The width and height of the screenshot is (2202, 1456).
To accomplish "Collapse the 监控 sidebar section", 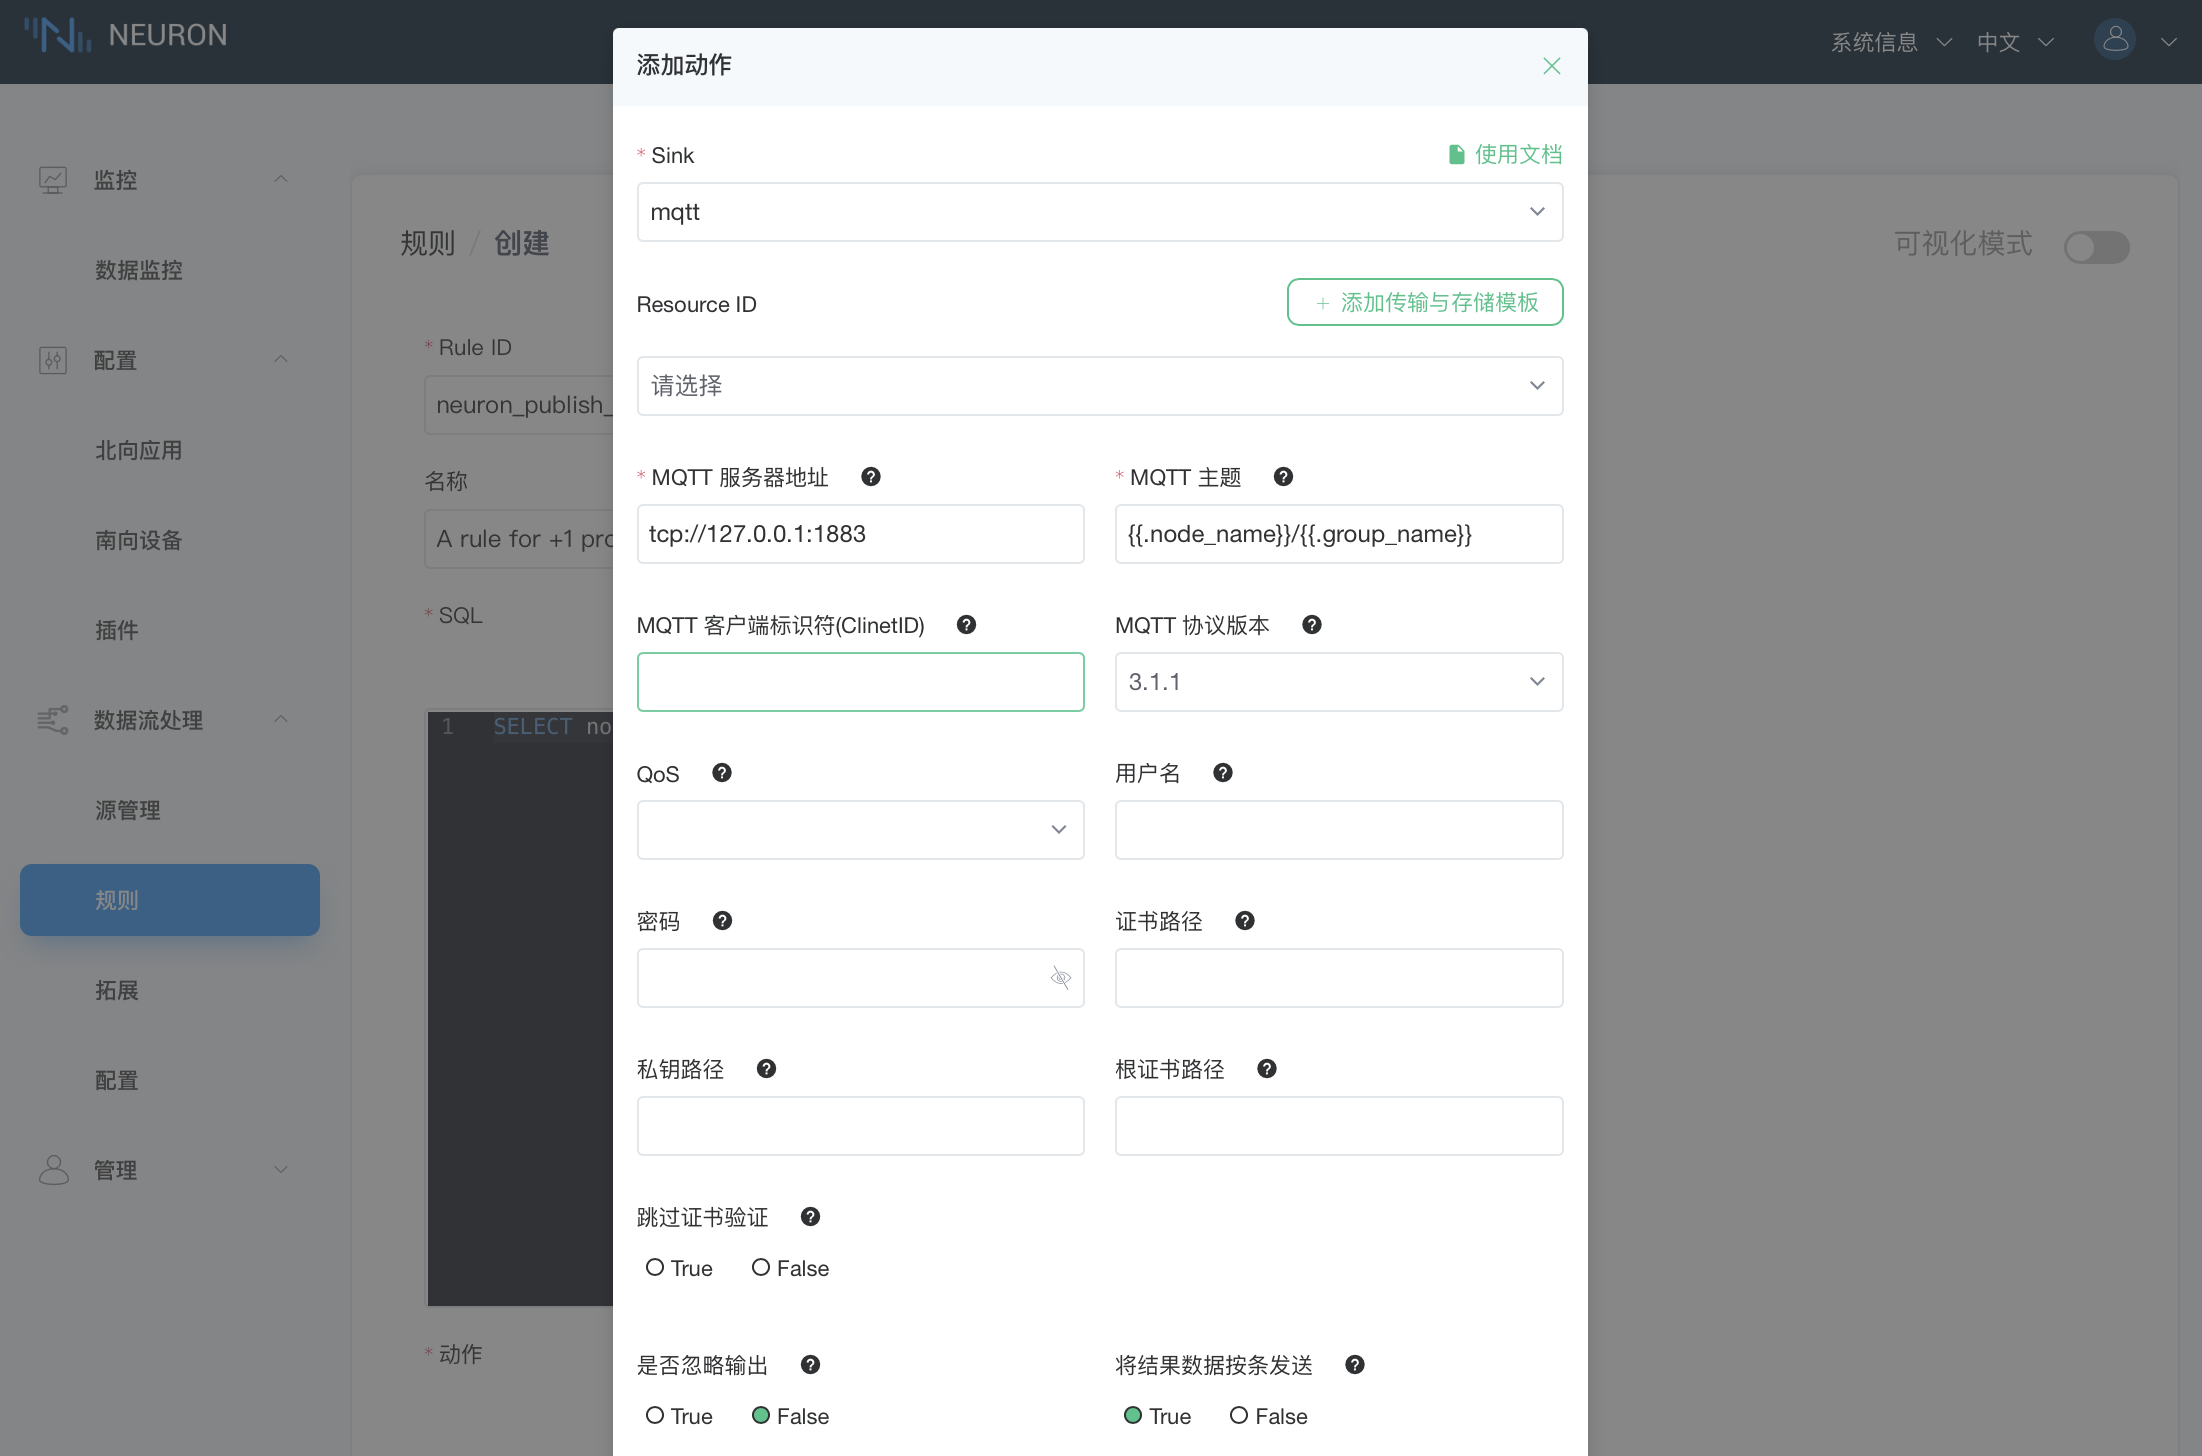I will tap(281, 180).
